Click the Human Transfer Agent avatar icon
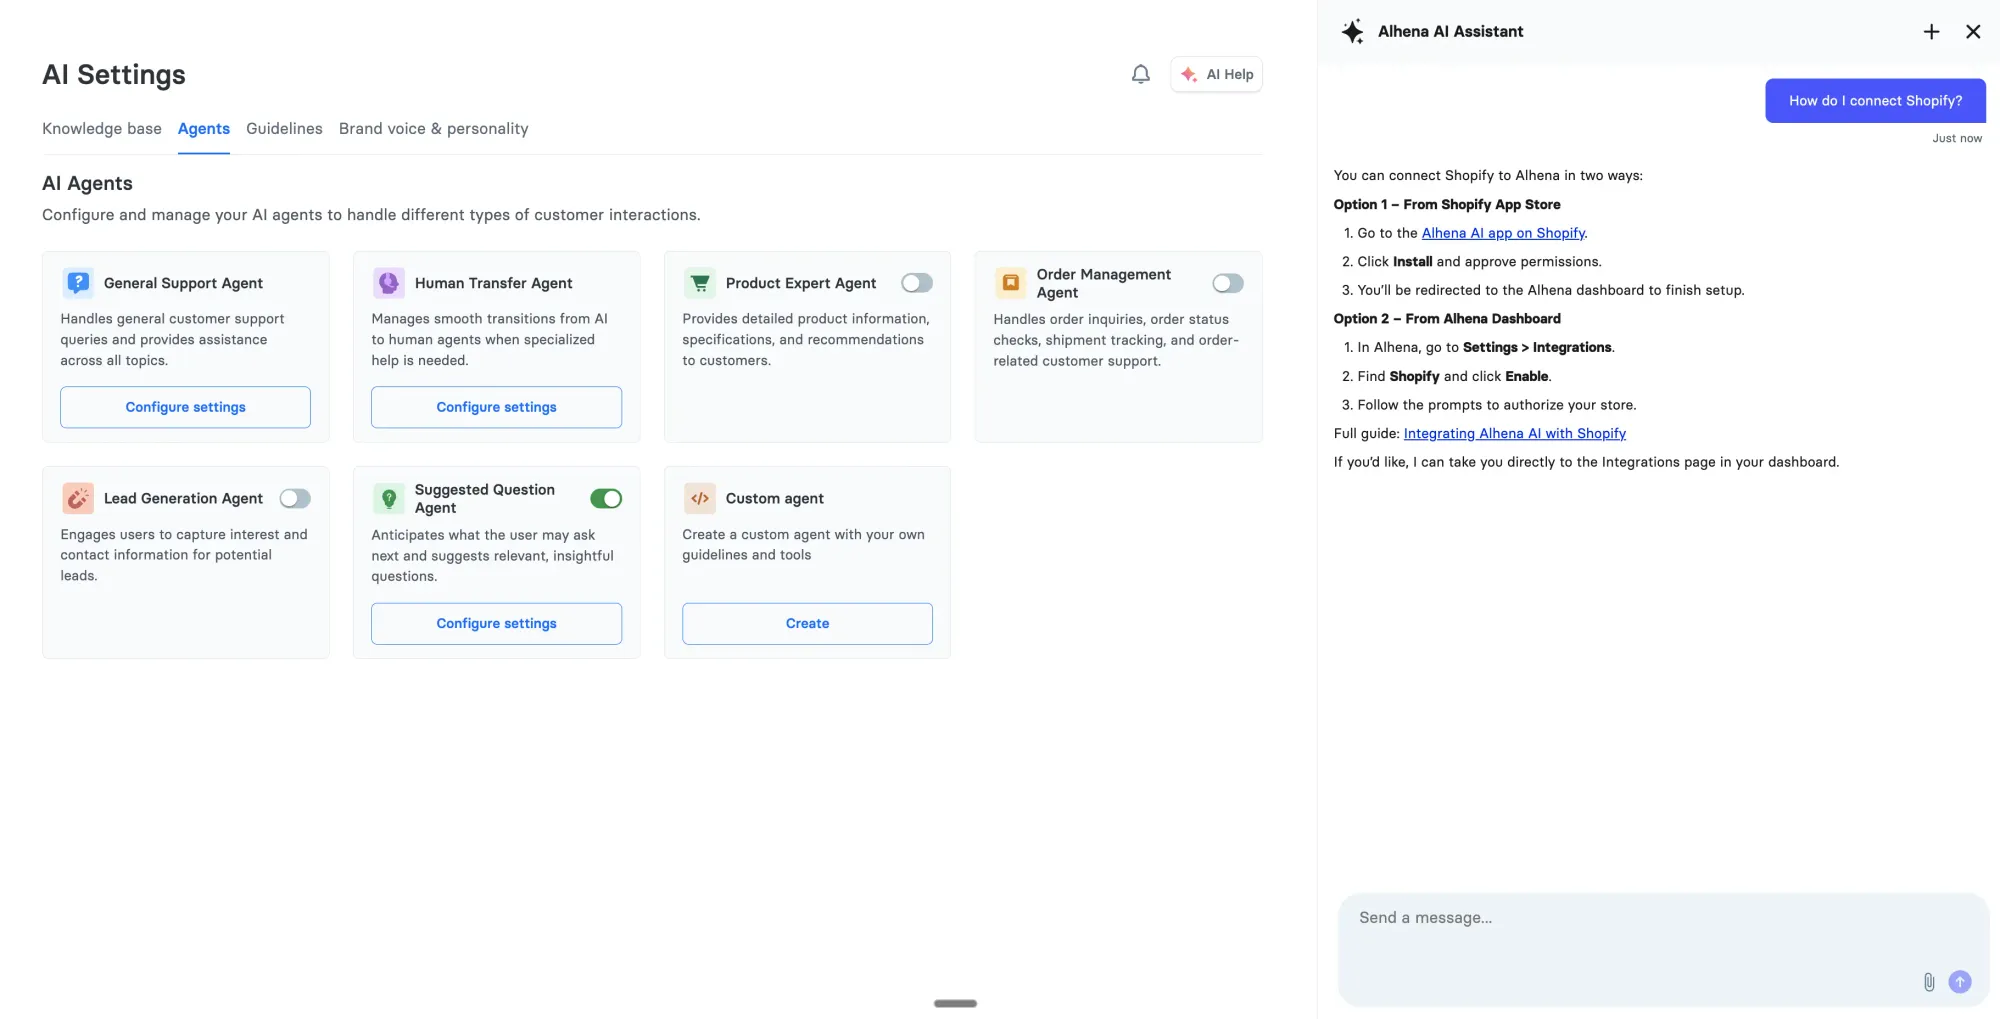Viewport: 2000px width, 1019px height. [389, 283]
